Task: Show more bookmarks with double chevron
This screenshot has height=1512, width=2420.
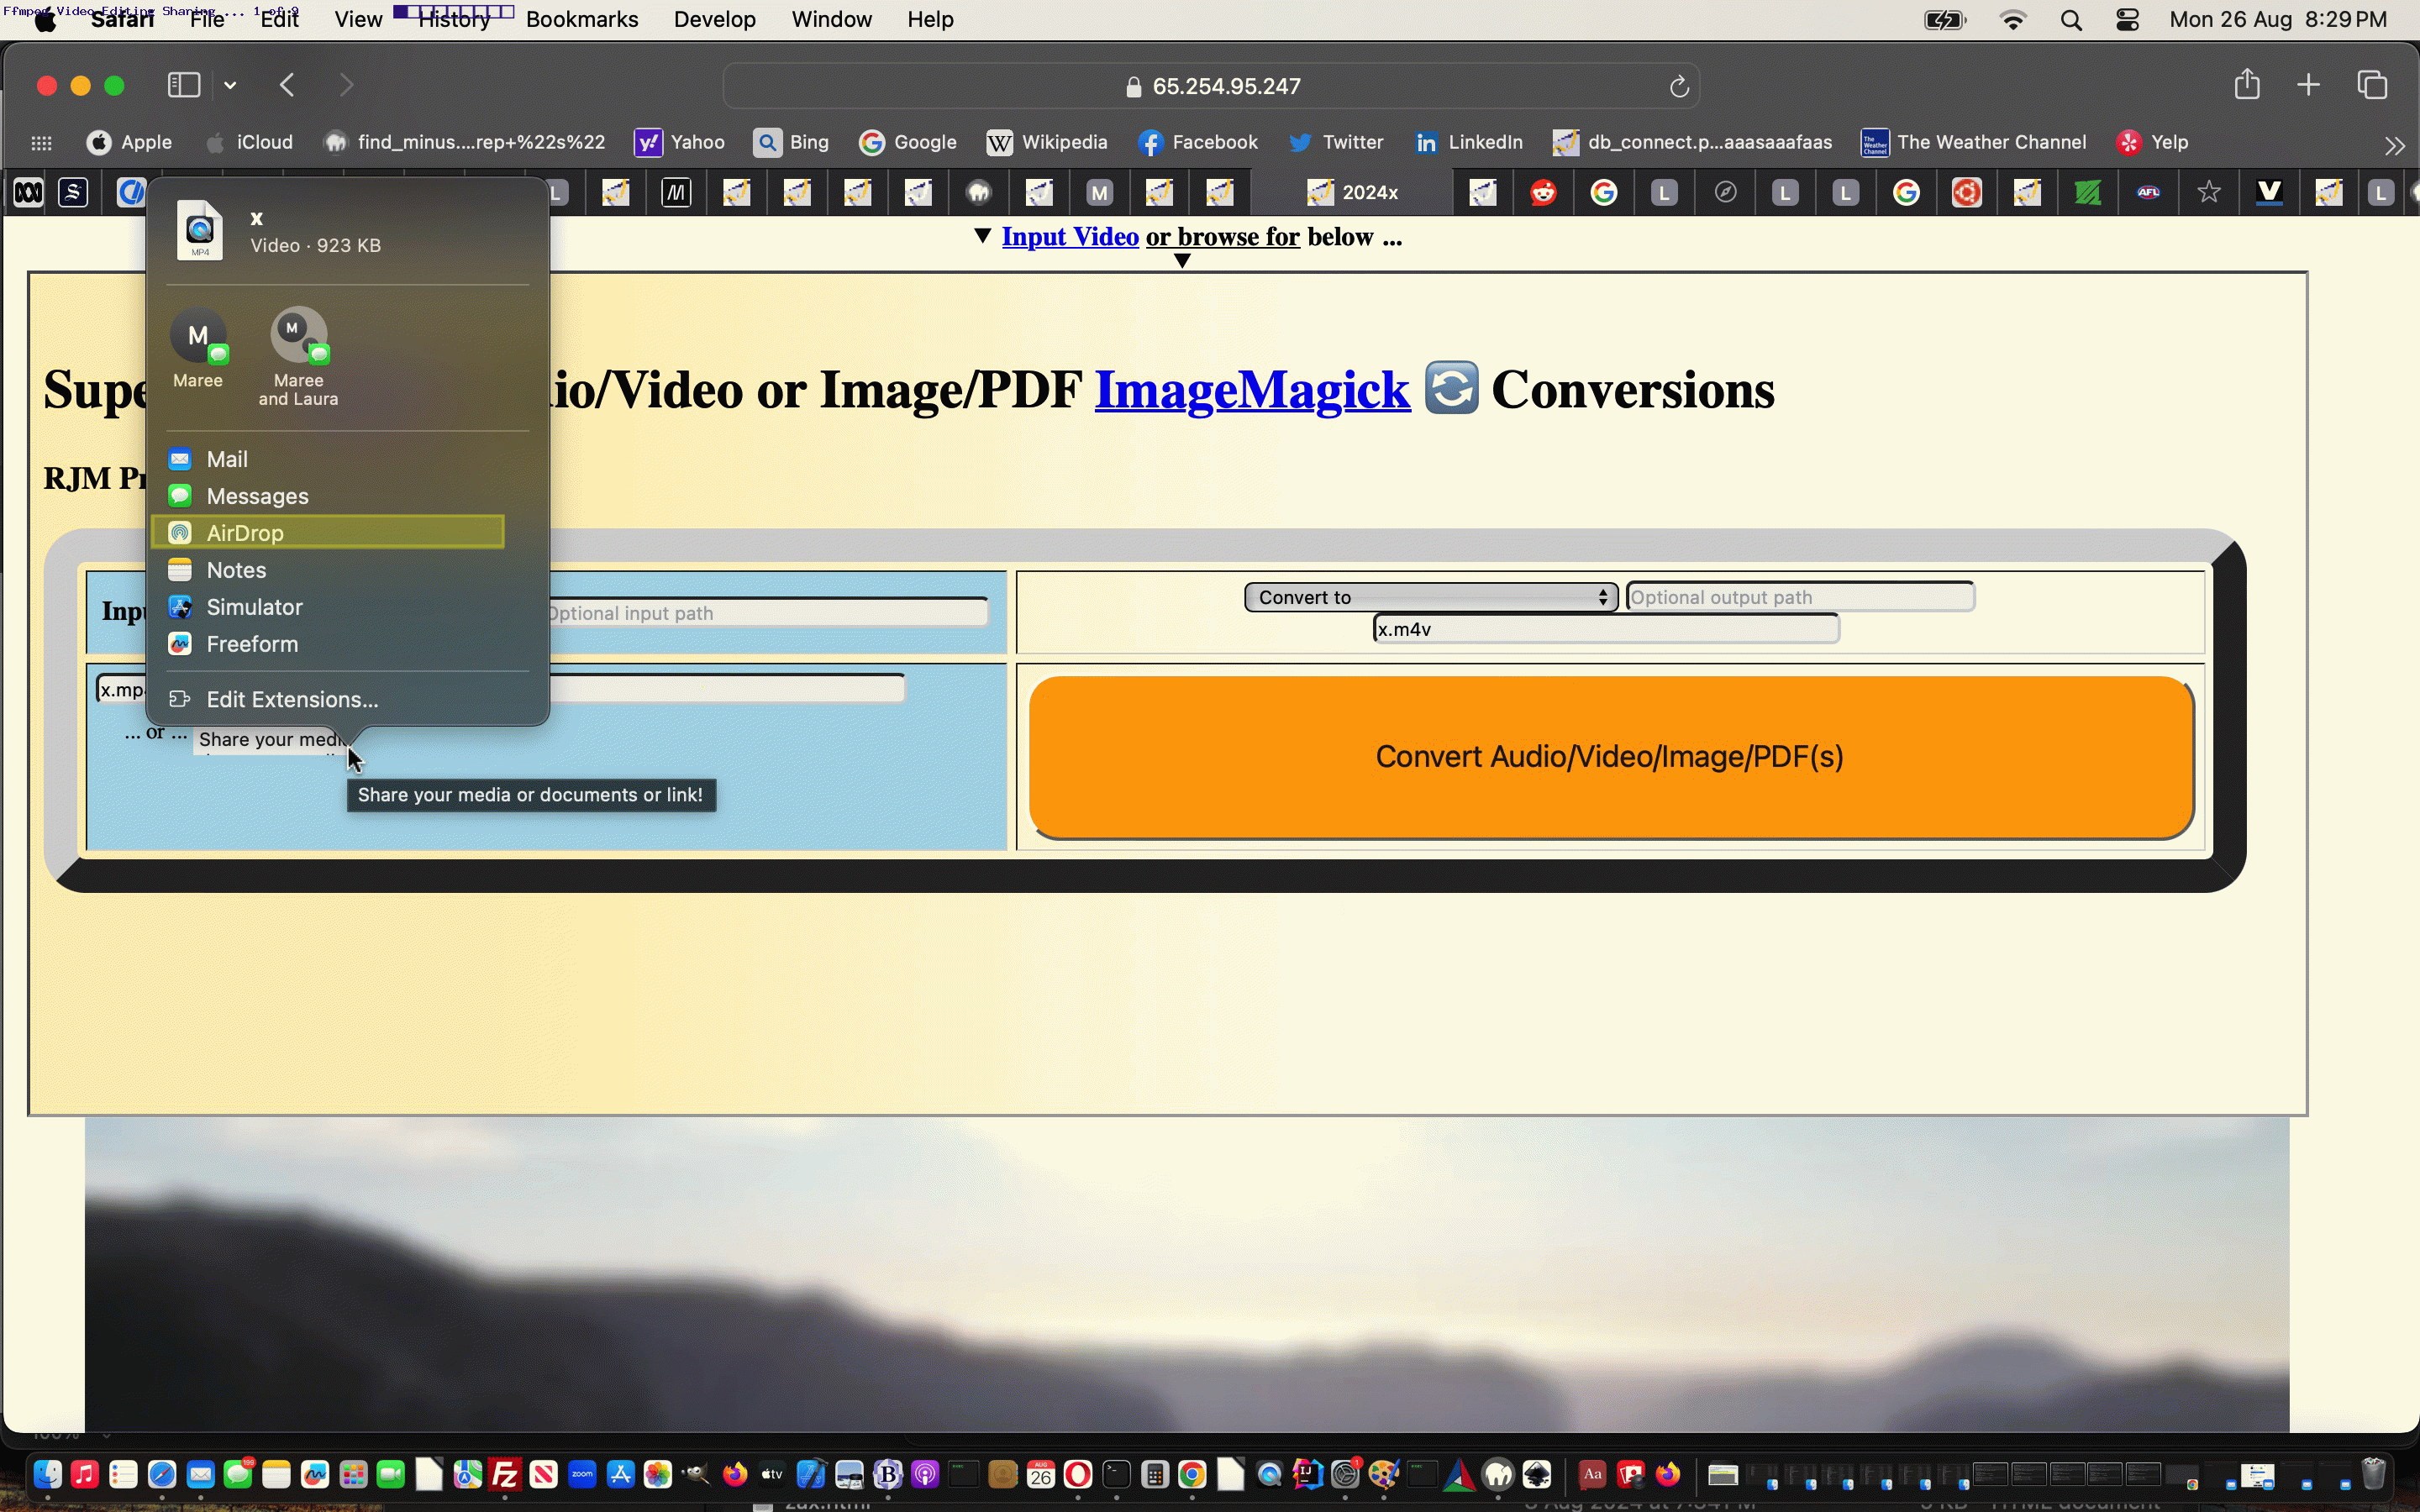Action: (x=2394, y=145)
